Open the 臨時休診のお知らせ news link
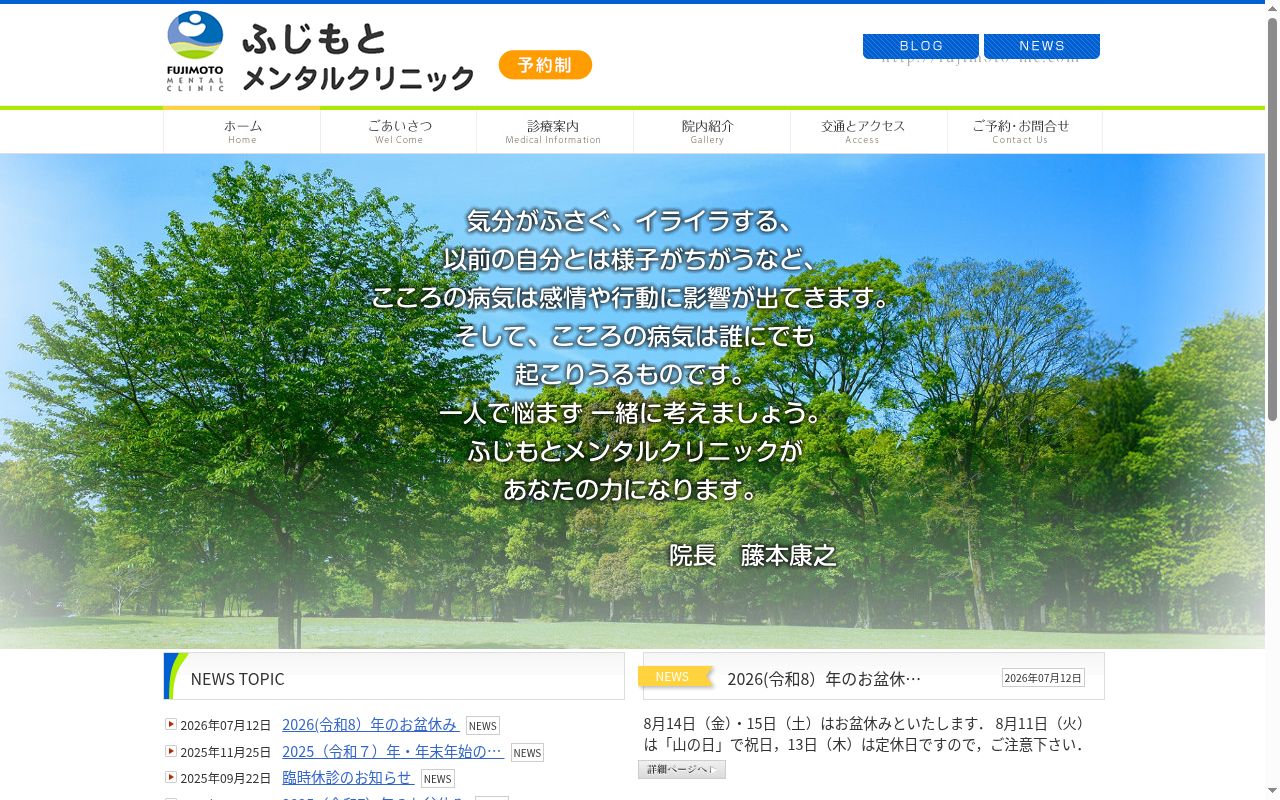Image resolution: width=1280 pixels, height=800 pixels. pyautogui.click(x=347, y=778)
